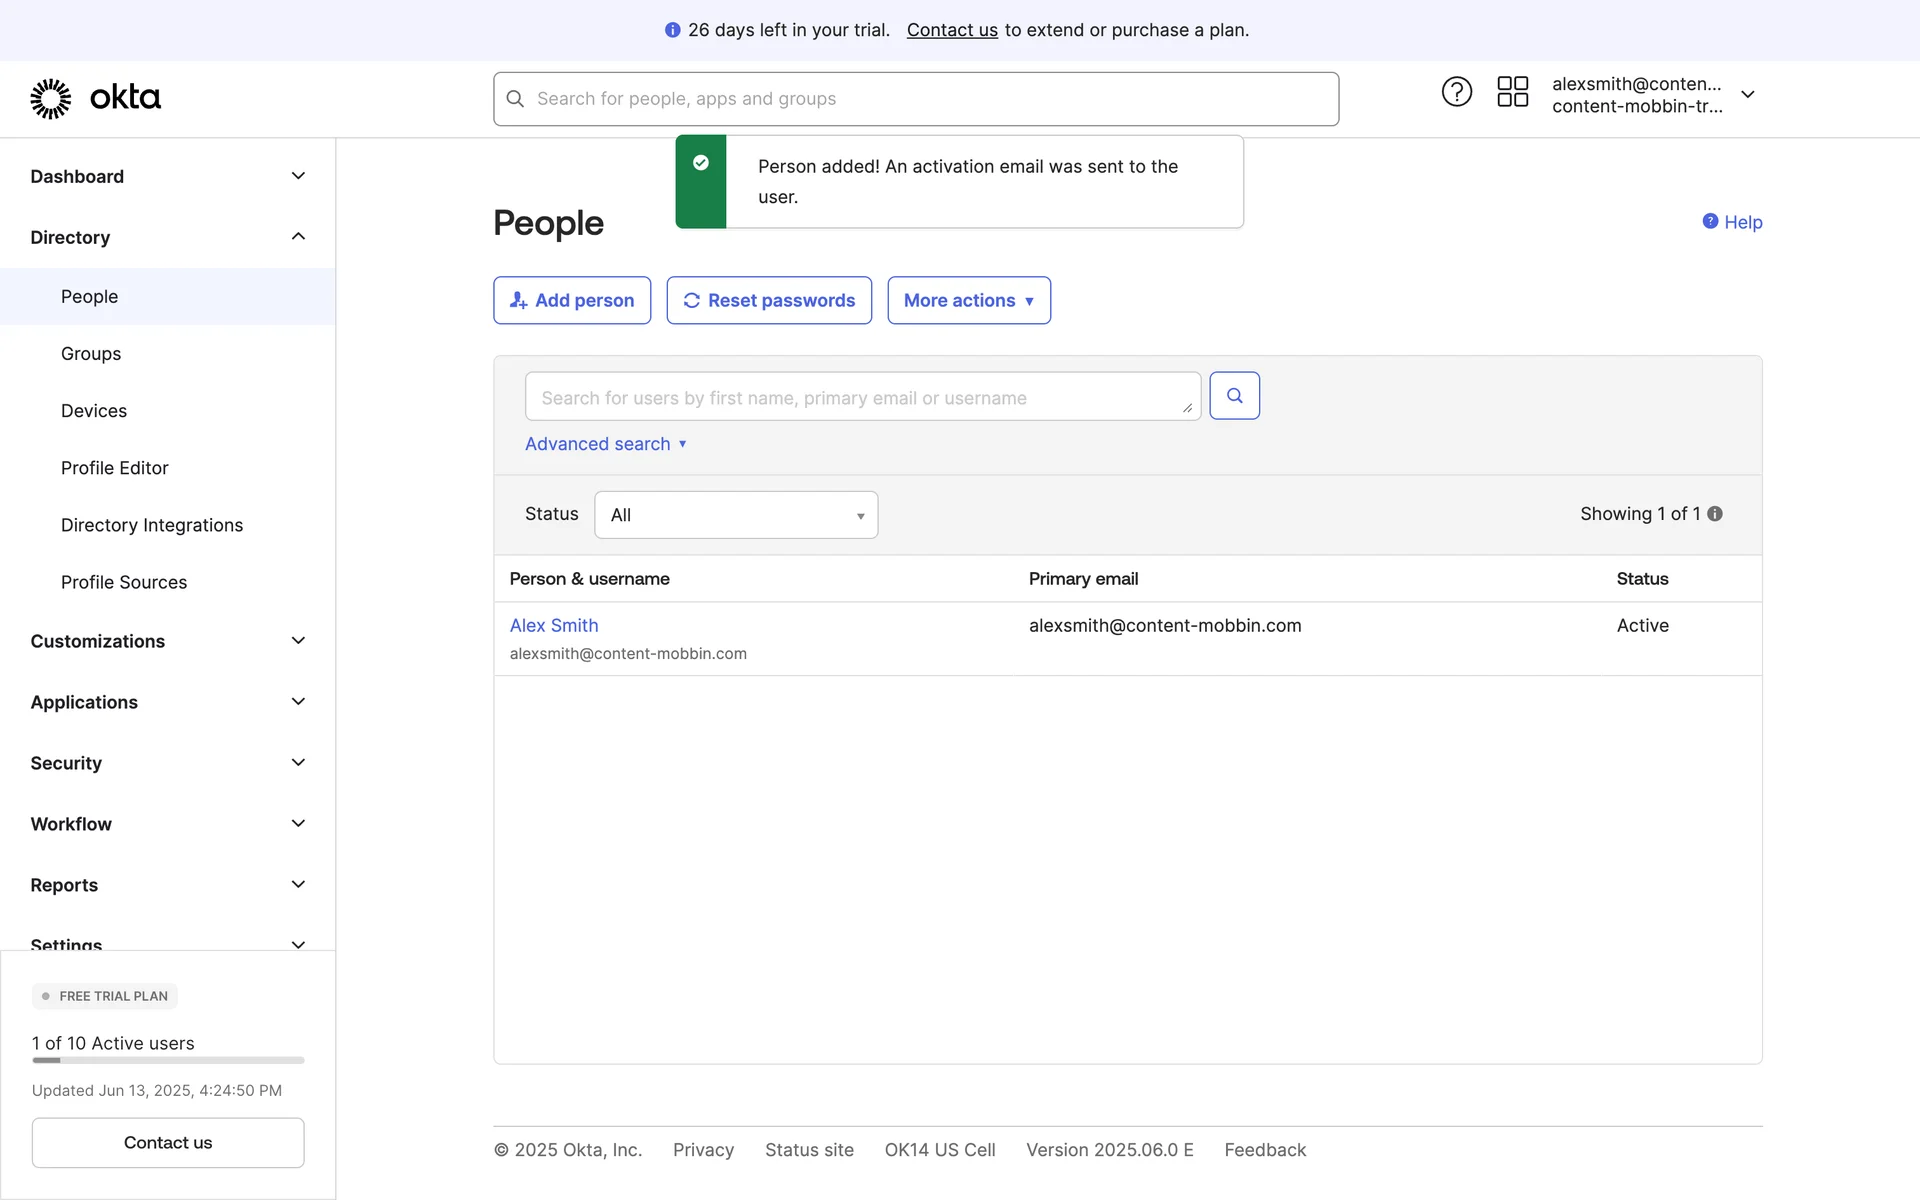
Task: Click the Okta logo icon
Action: [50, 98]
